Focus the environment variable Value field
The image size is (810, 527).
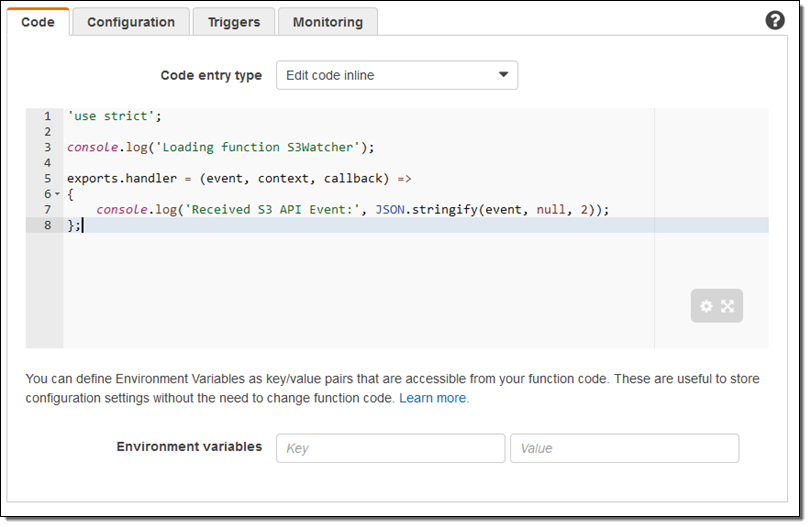624,448
